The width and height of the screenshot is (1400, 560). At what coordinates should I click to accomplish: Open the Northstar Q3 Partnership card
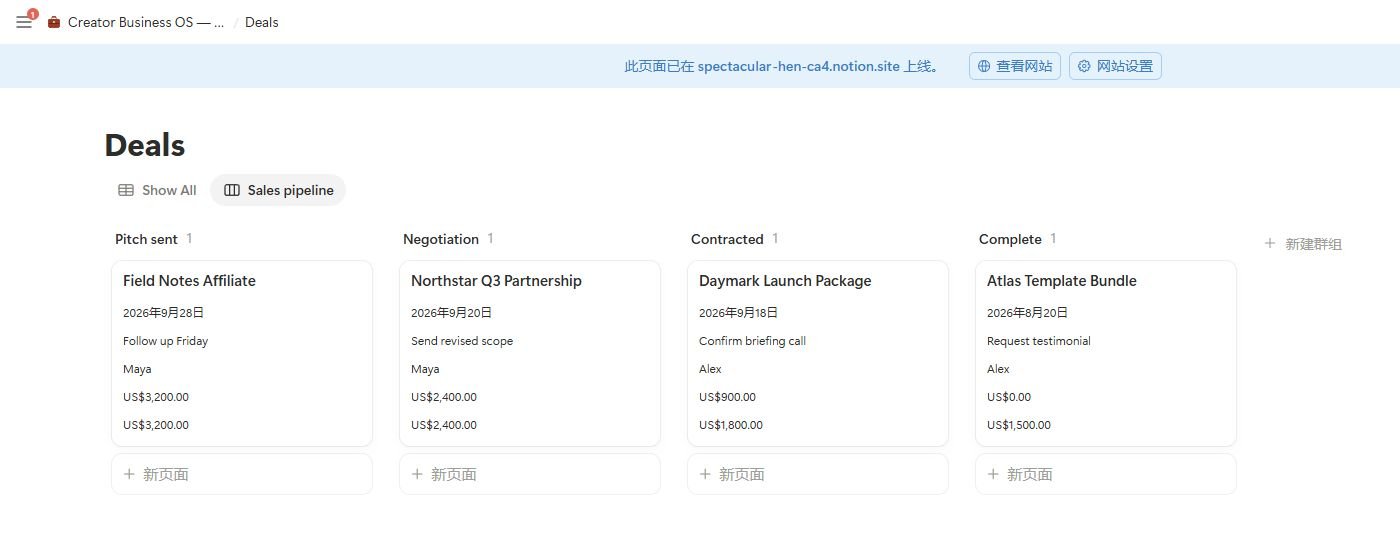click(530, 353)
